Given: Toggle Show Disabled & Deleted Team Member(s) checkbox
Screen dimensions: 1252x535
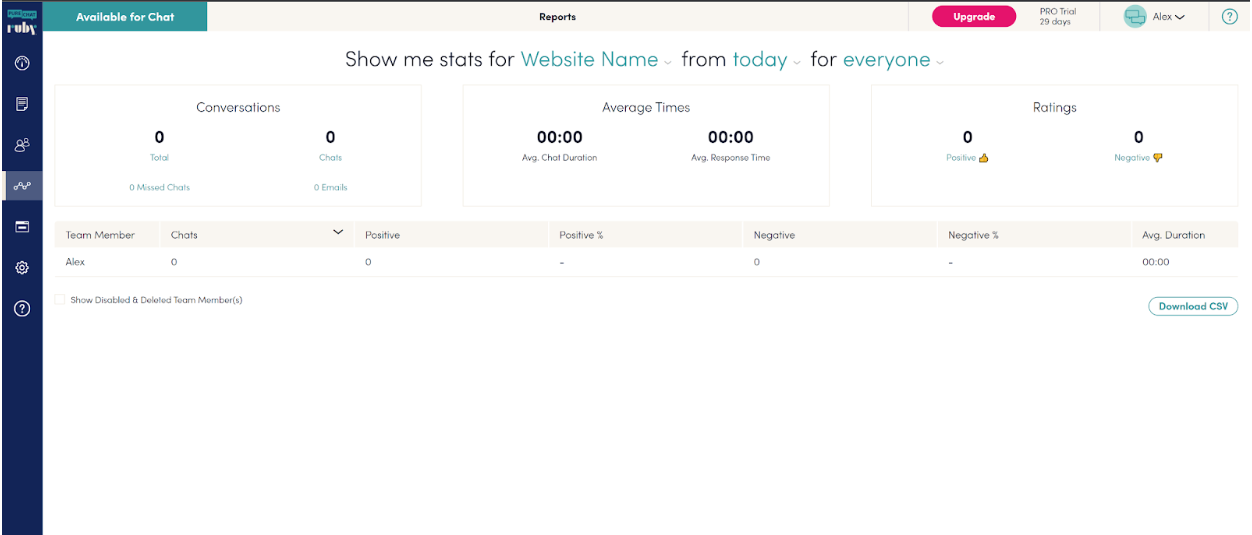Looking at the screenshot, I should pyautogui.click(x=60, y=300).
